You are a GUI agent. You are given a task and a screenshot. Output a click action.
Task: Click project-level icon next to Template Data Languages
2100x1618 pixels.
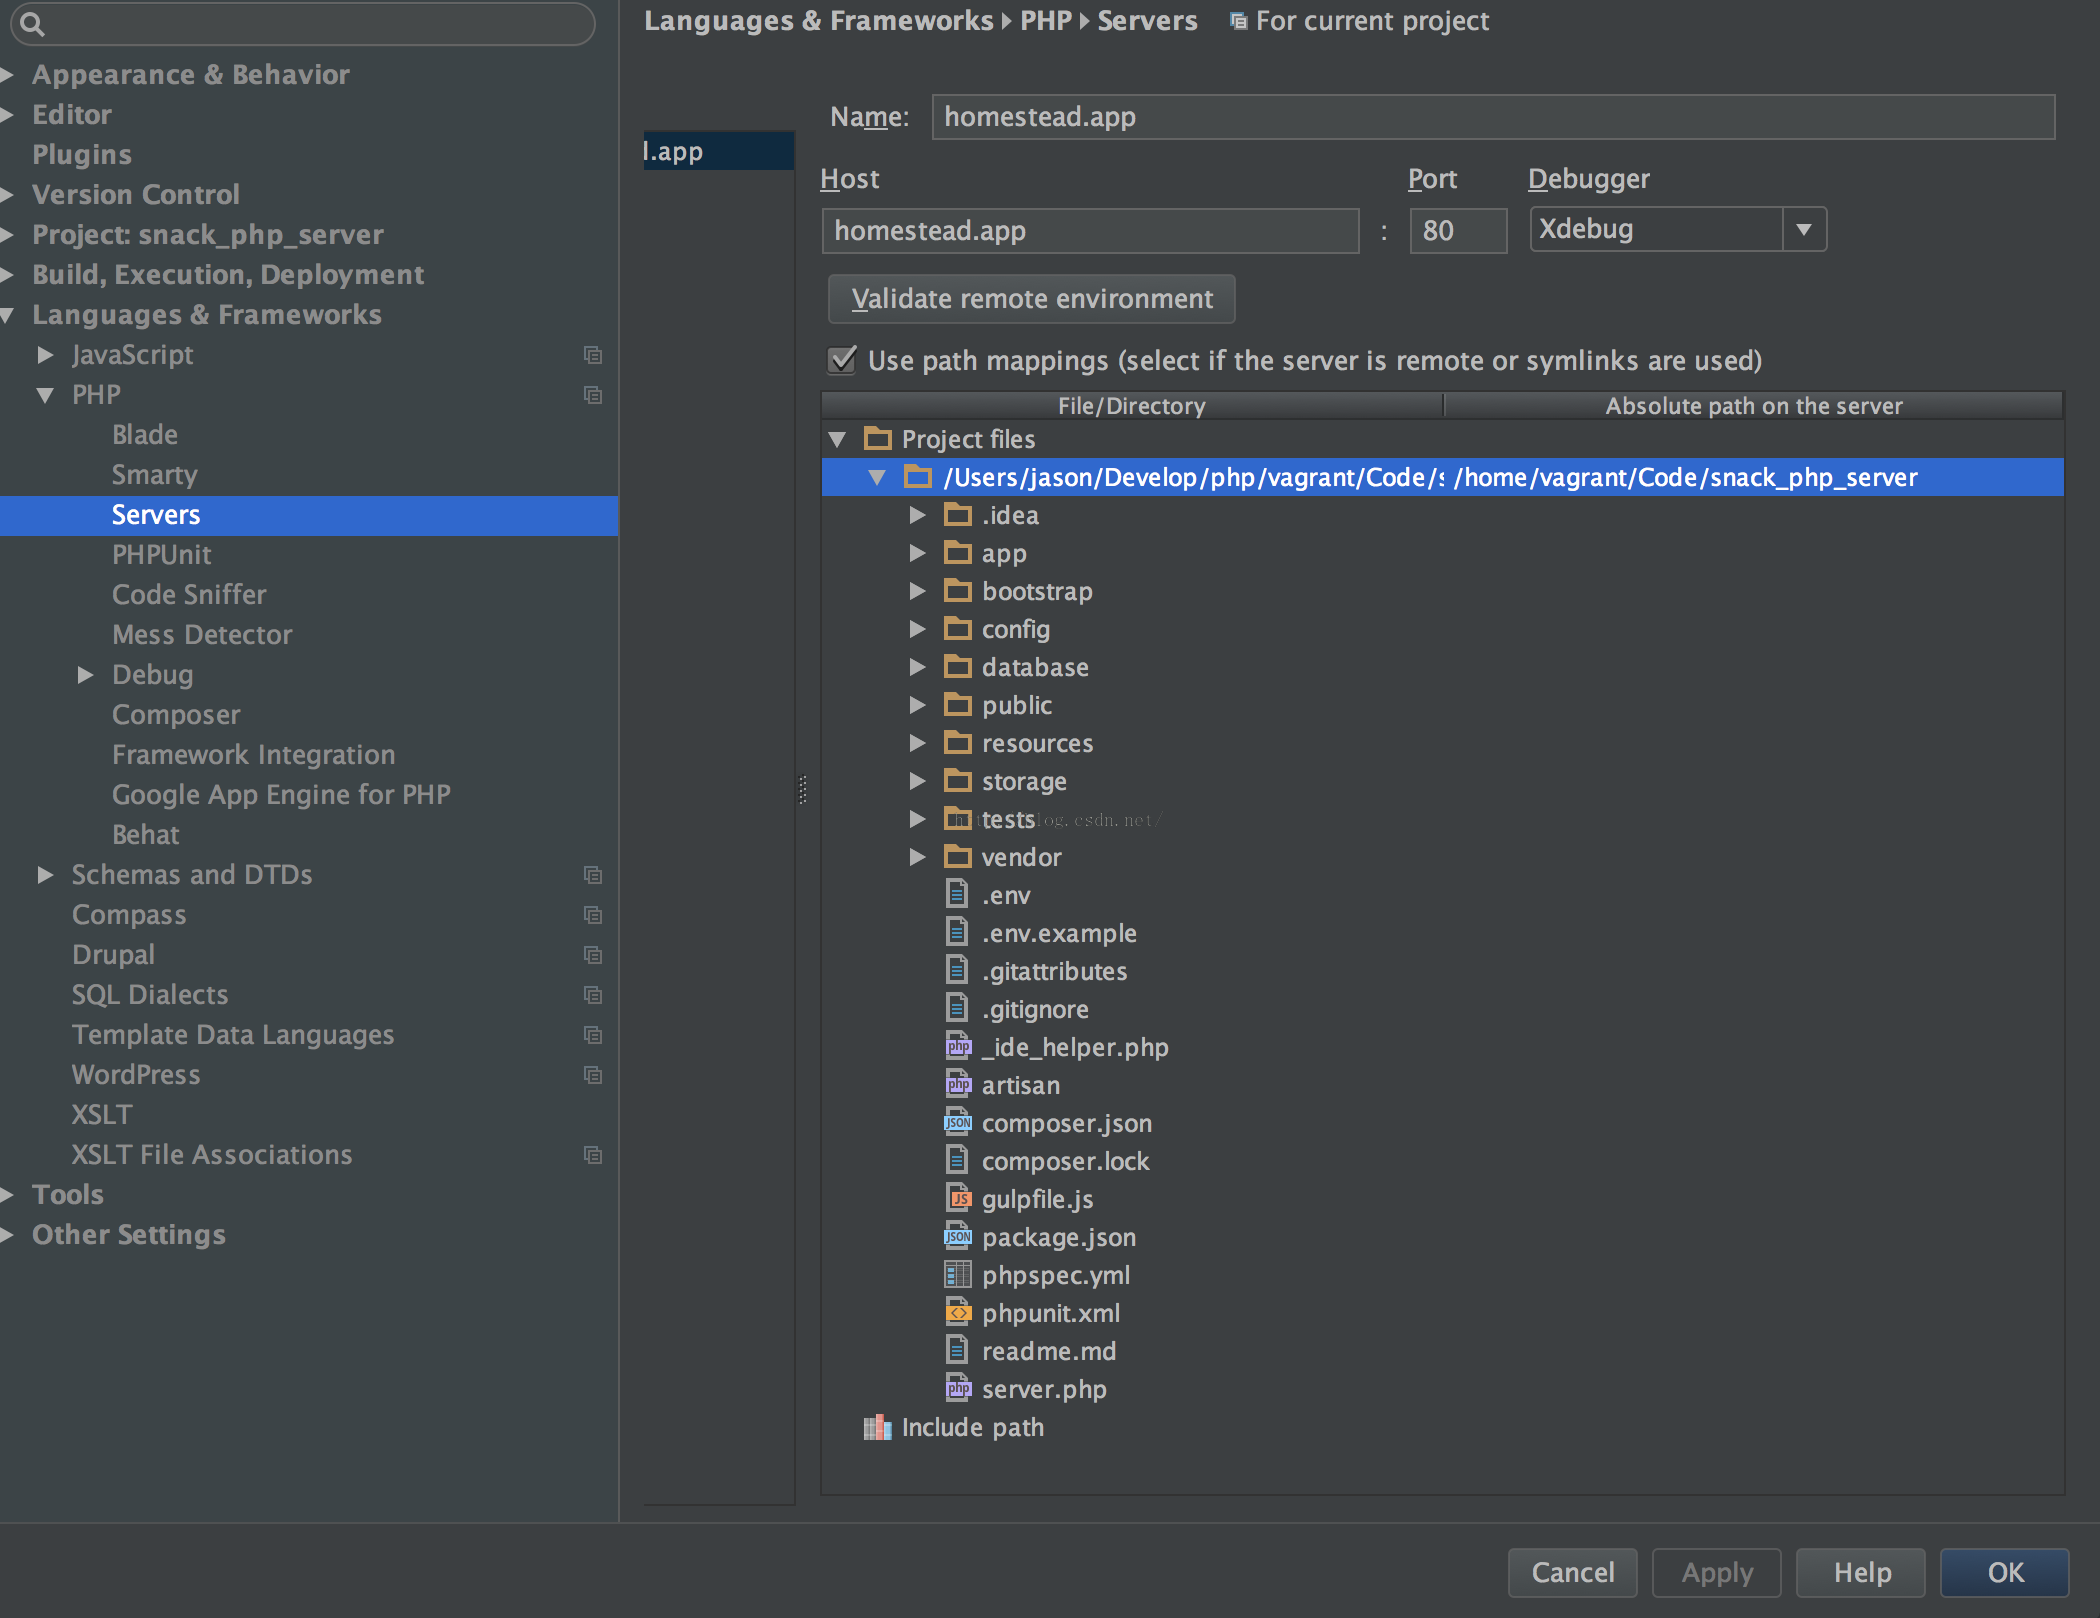pos(593,1035)
